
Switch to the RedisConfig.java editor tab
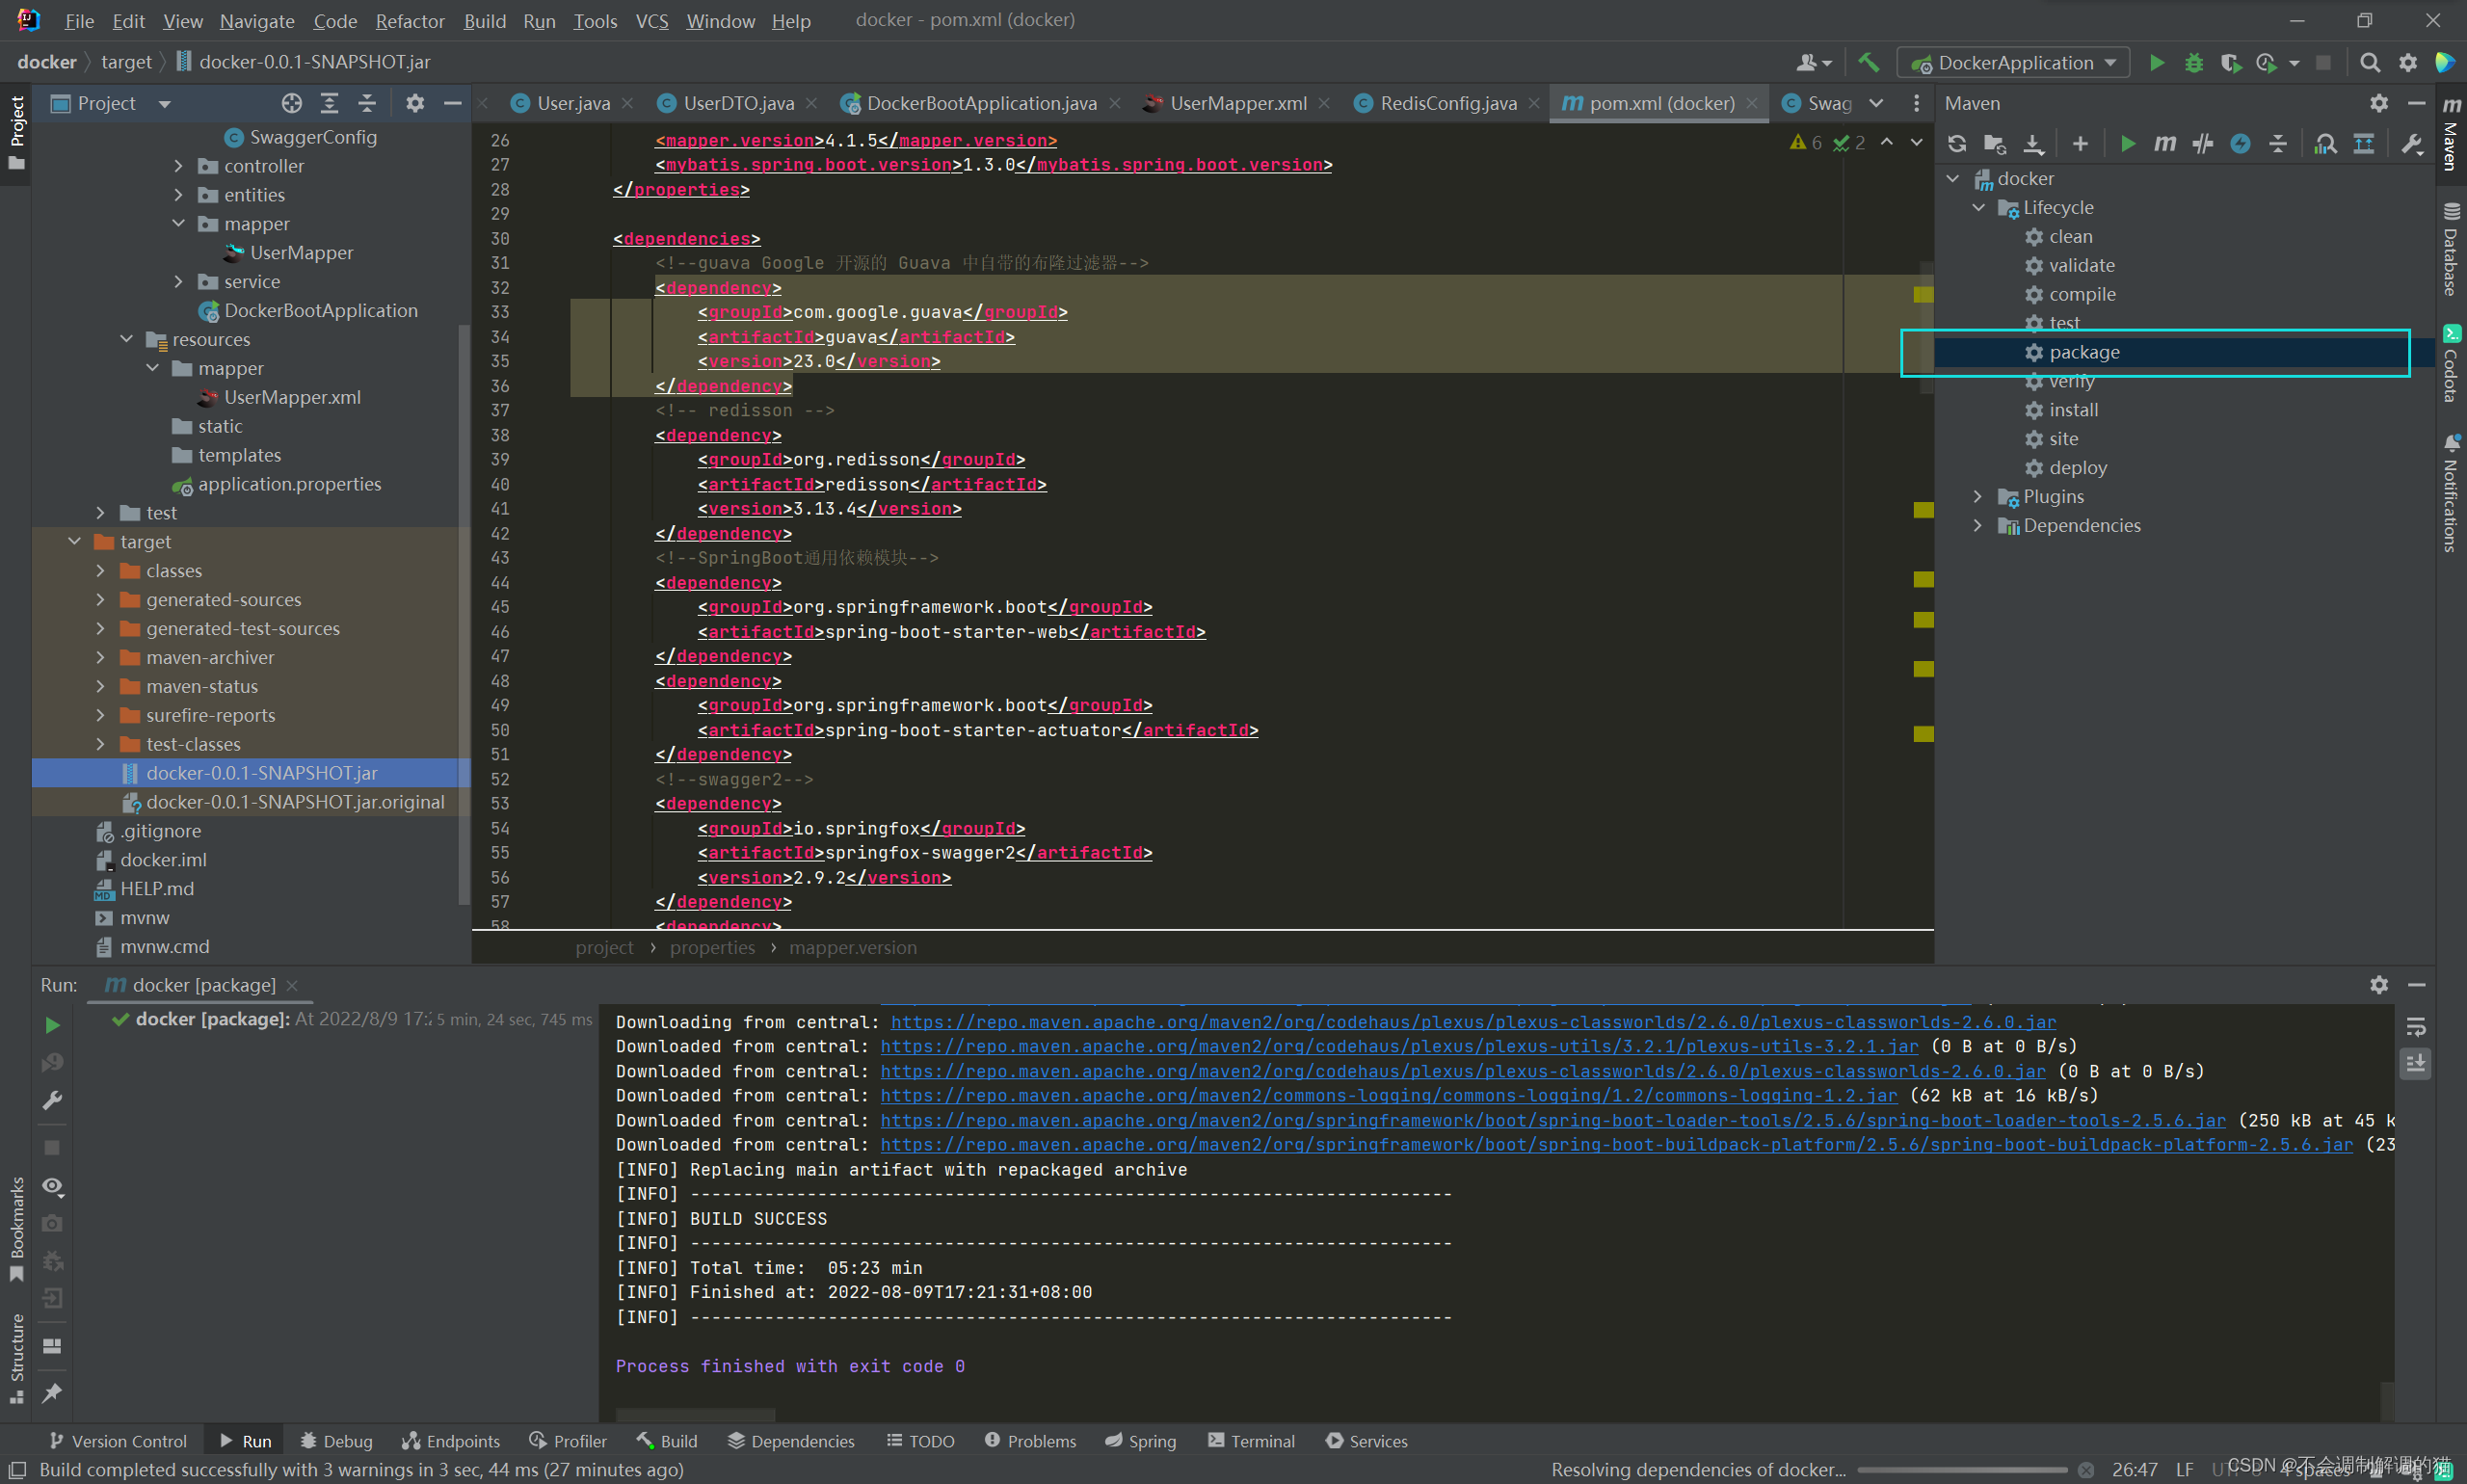1447,103
